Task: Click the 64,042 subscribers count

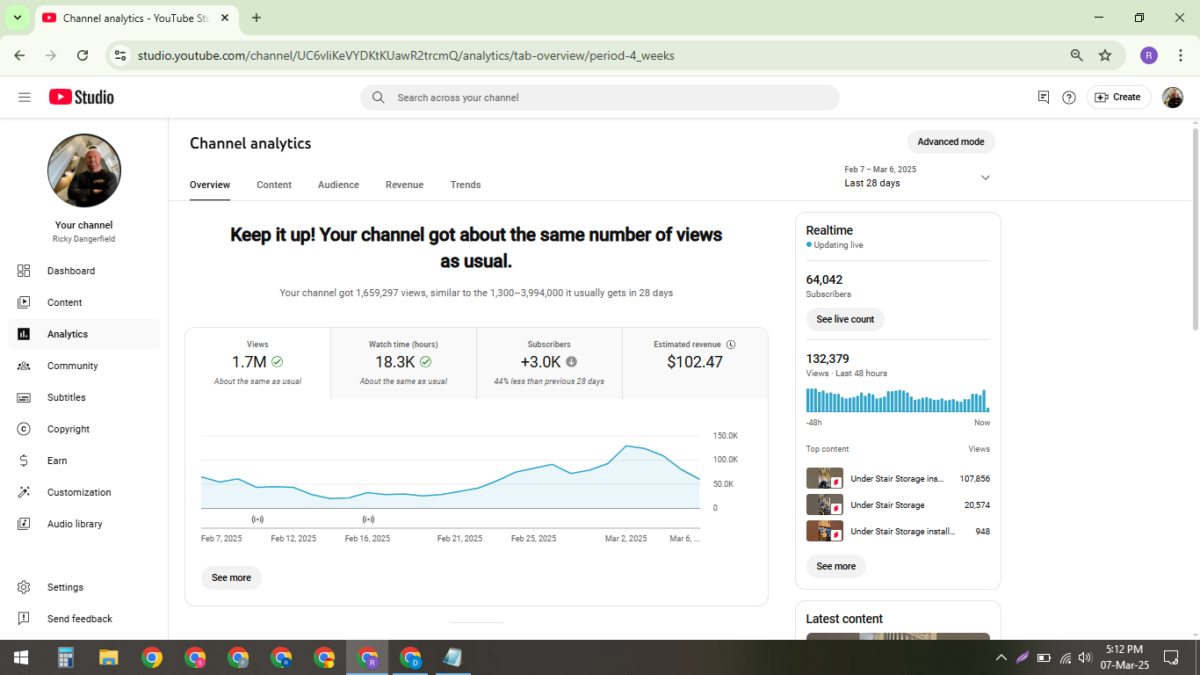Action: pos(824,280)
